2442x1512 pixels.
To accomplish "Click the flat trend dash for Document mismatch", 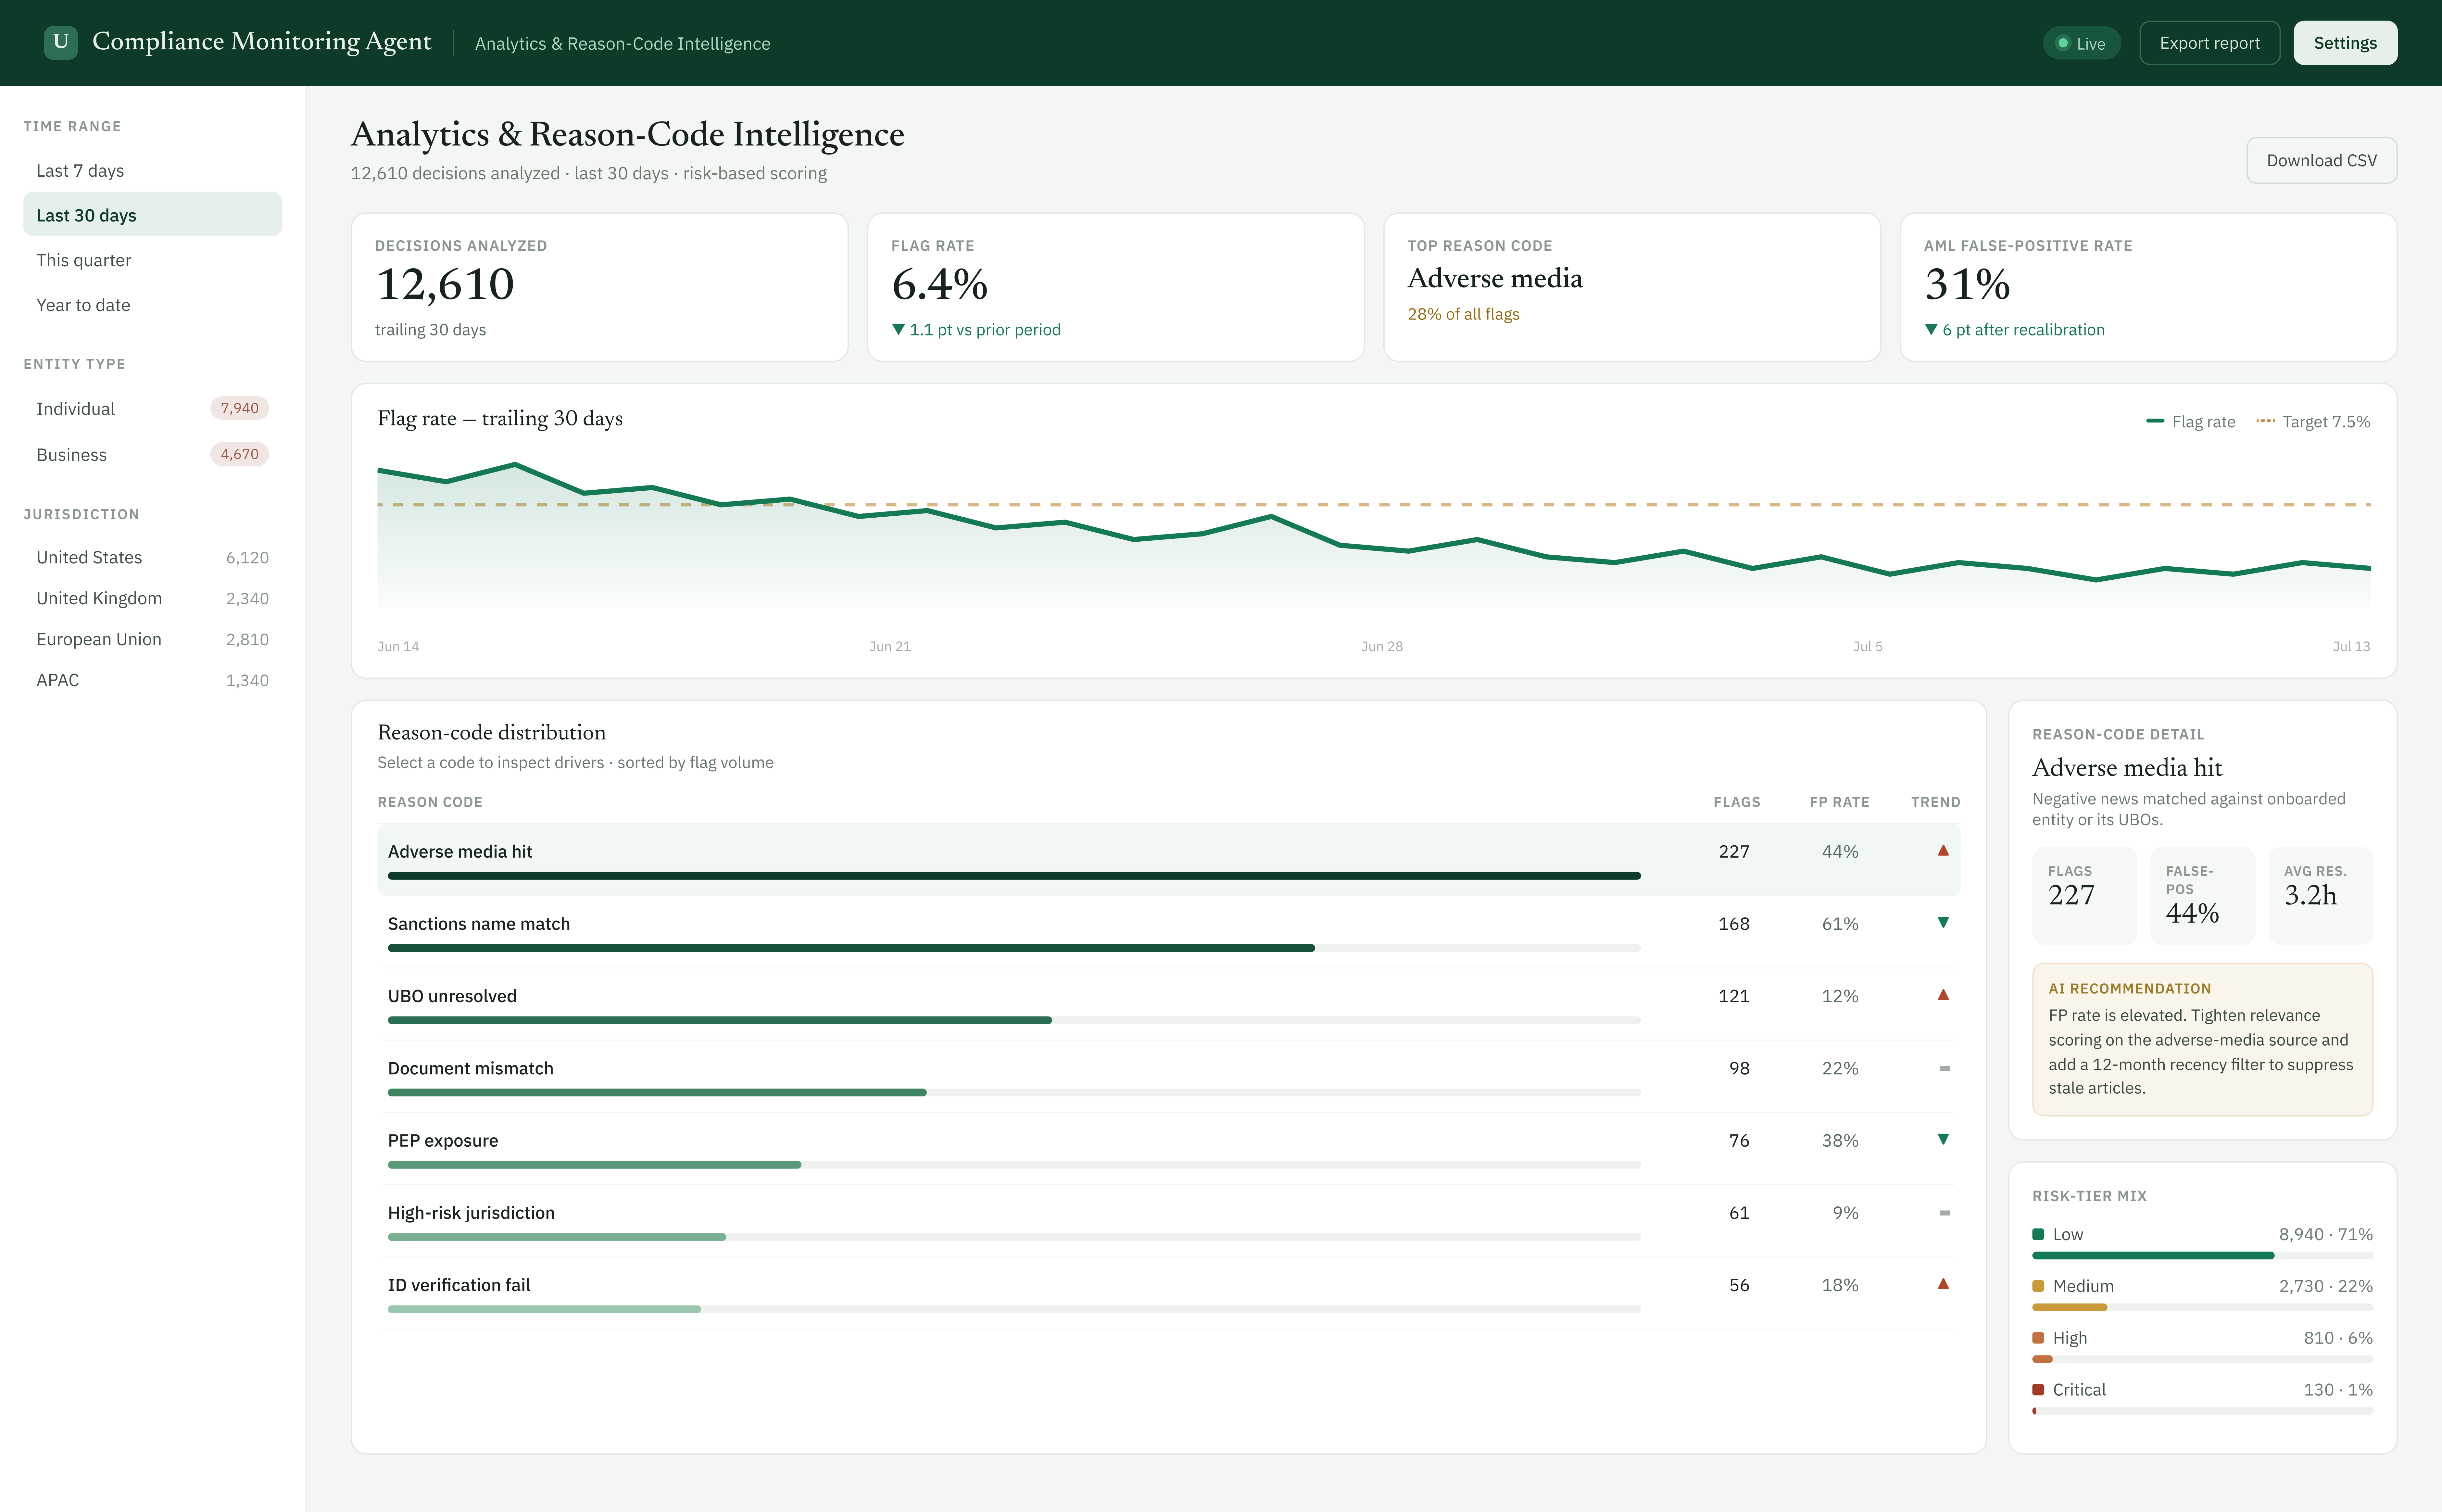I will pos(1944,1068).
